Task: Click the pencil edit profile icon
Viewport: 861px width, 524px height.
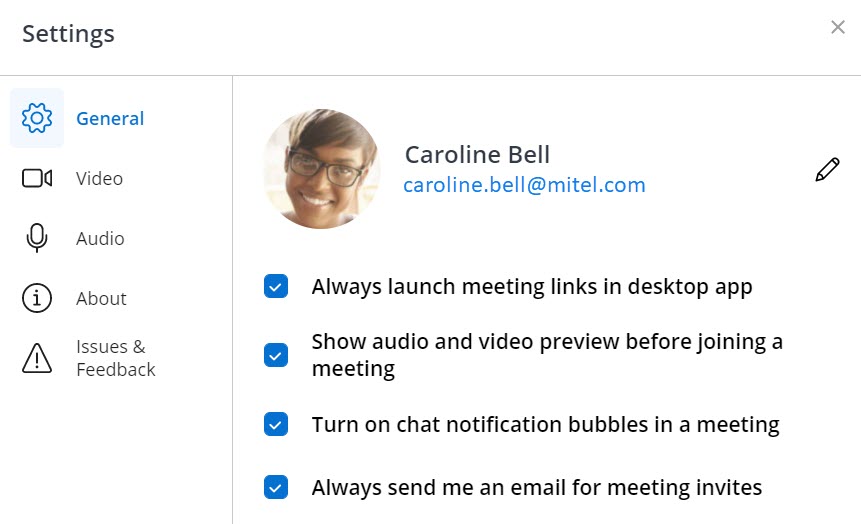Action: [x=827, y=170]
